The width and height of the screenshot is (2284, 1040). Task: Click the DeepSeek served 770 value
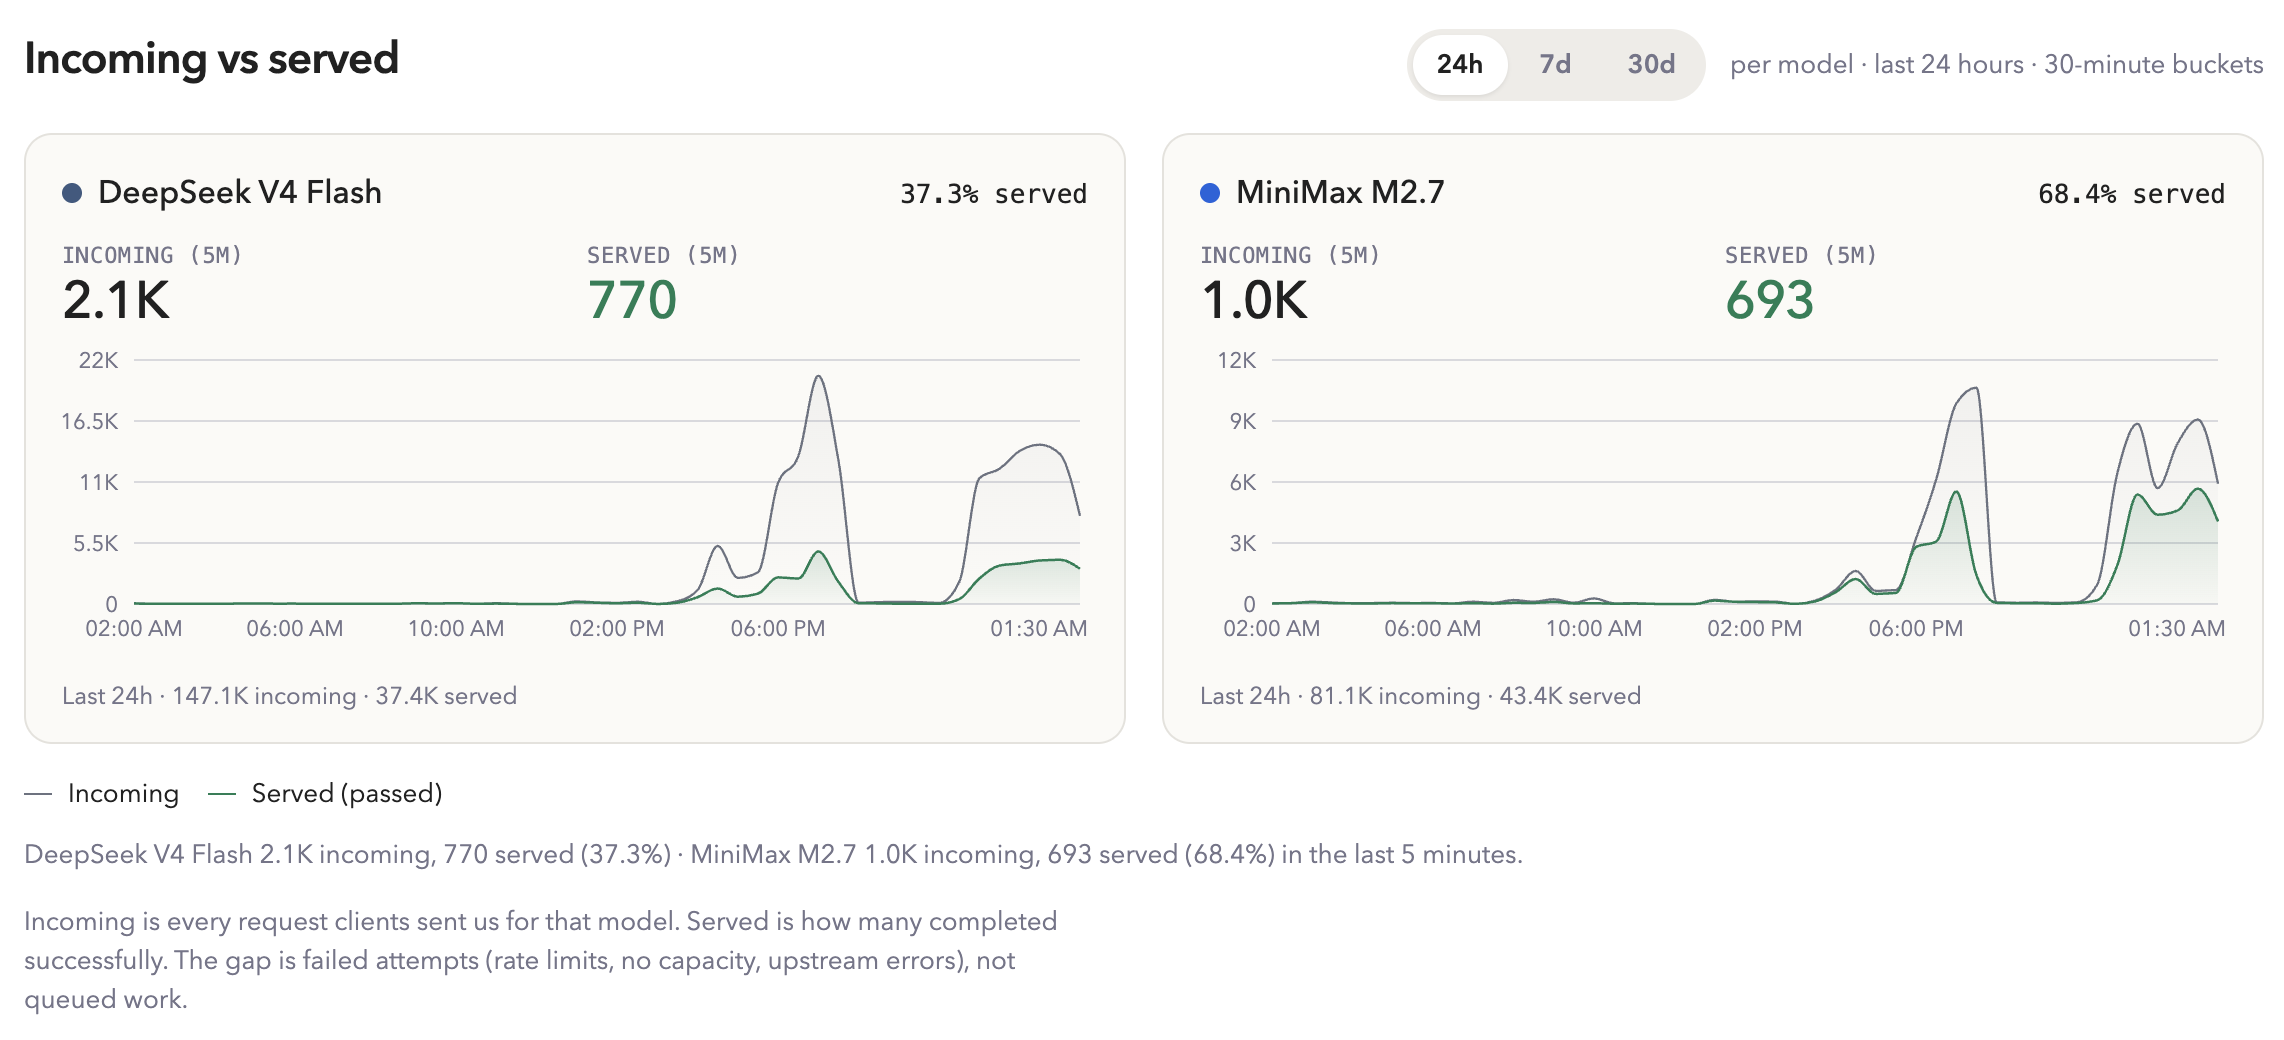point(632,300)
